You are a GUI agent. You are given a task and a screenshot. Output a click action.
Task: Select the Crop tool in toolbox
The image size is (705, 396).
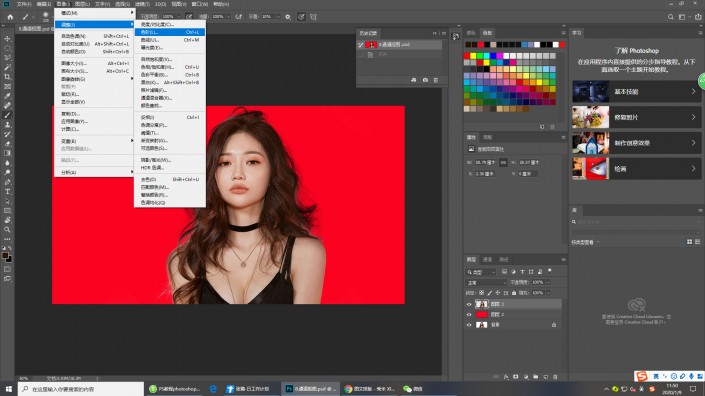[x=7, y=76]
